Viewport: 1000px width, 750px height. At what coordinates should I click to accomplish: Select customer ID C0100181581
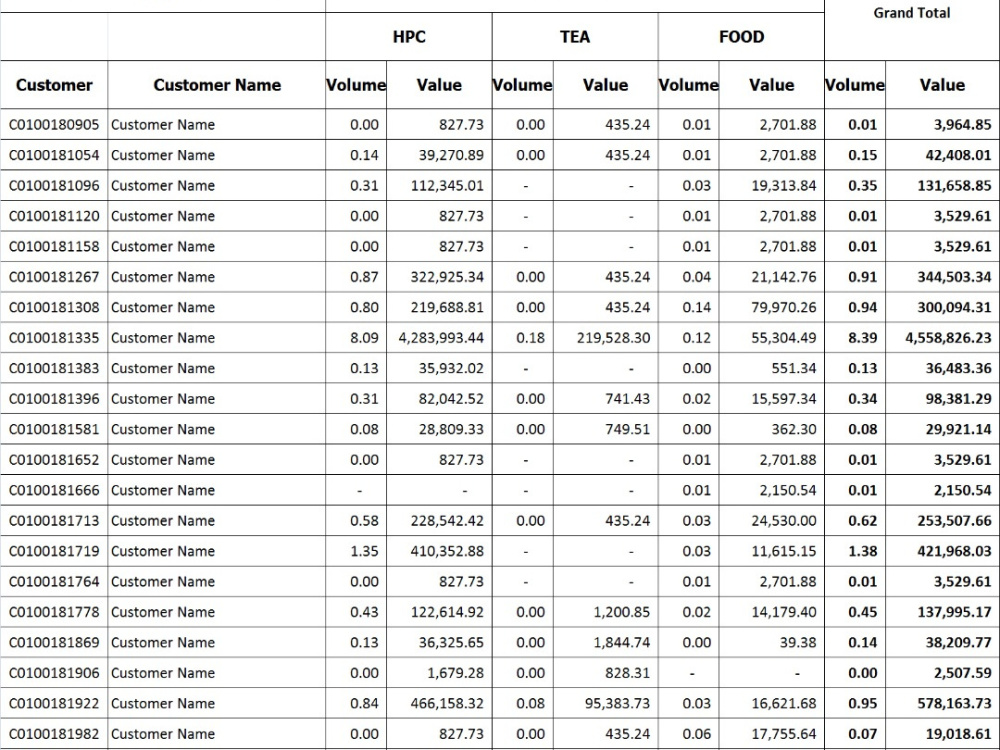coord(54,430)
